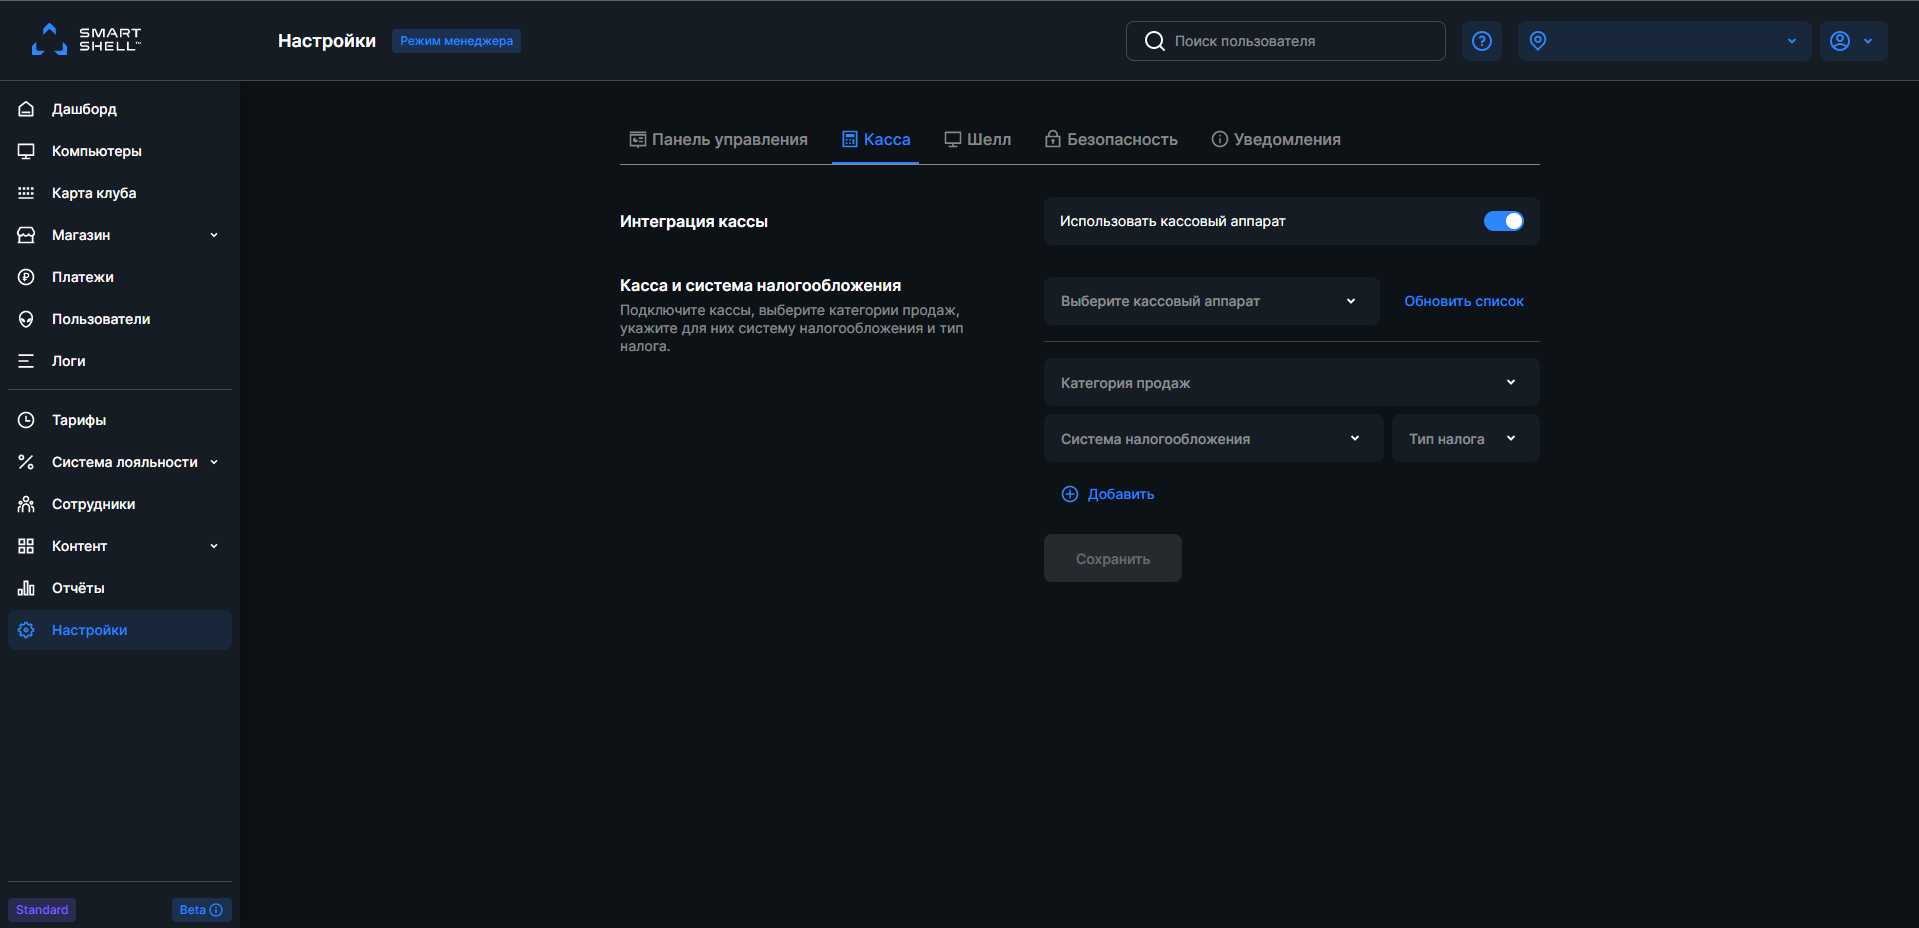Open the Дашборд section

tap(84, 109)
